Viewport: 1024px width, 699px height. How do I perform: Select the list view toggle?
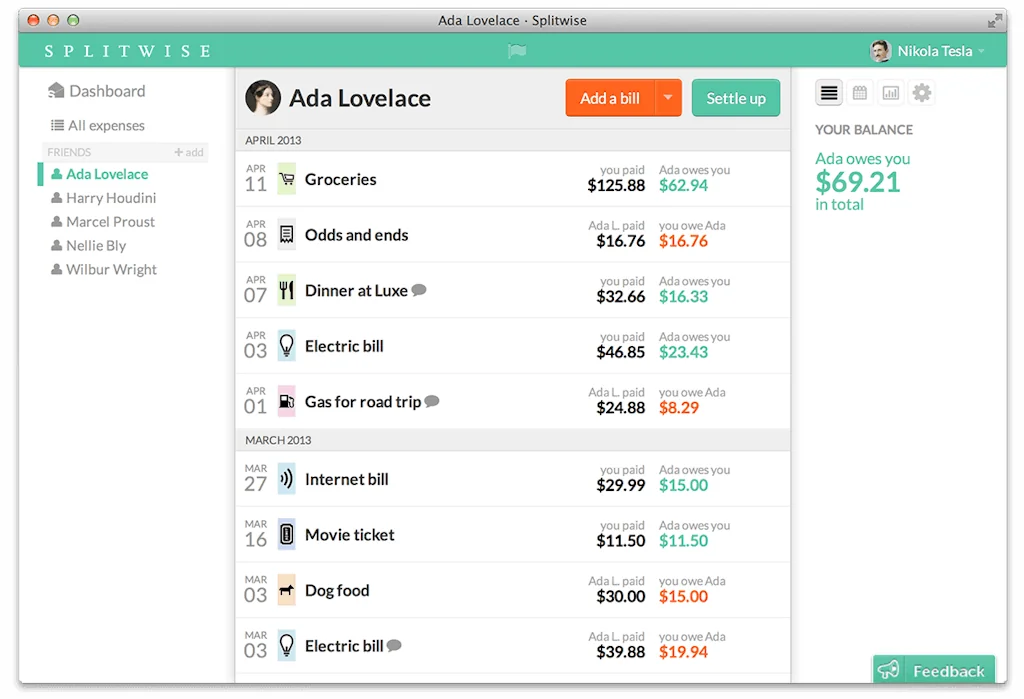pos(829,93)
